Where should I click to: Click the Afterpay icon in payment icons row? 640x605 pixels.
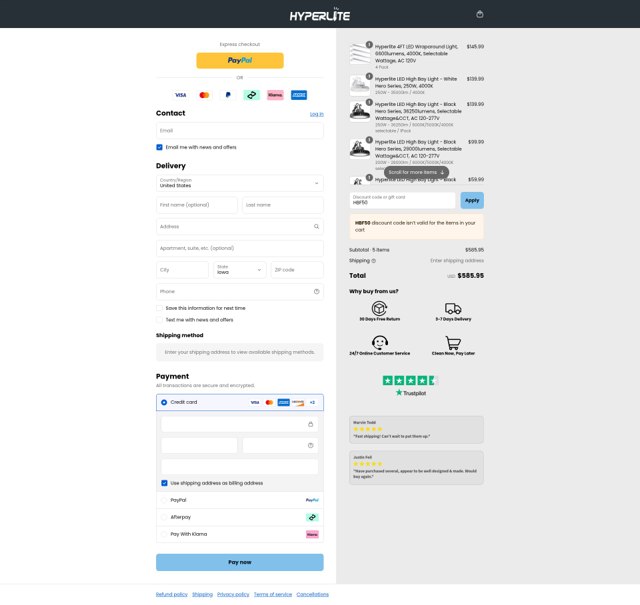click(x=251, y=95)
